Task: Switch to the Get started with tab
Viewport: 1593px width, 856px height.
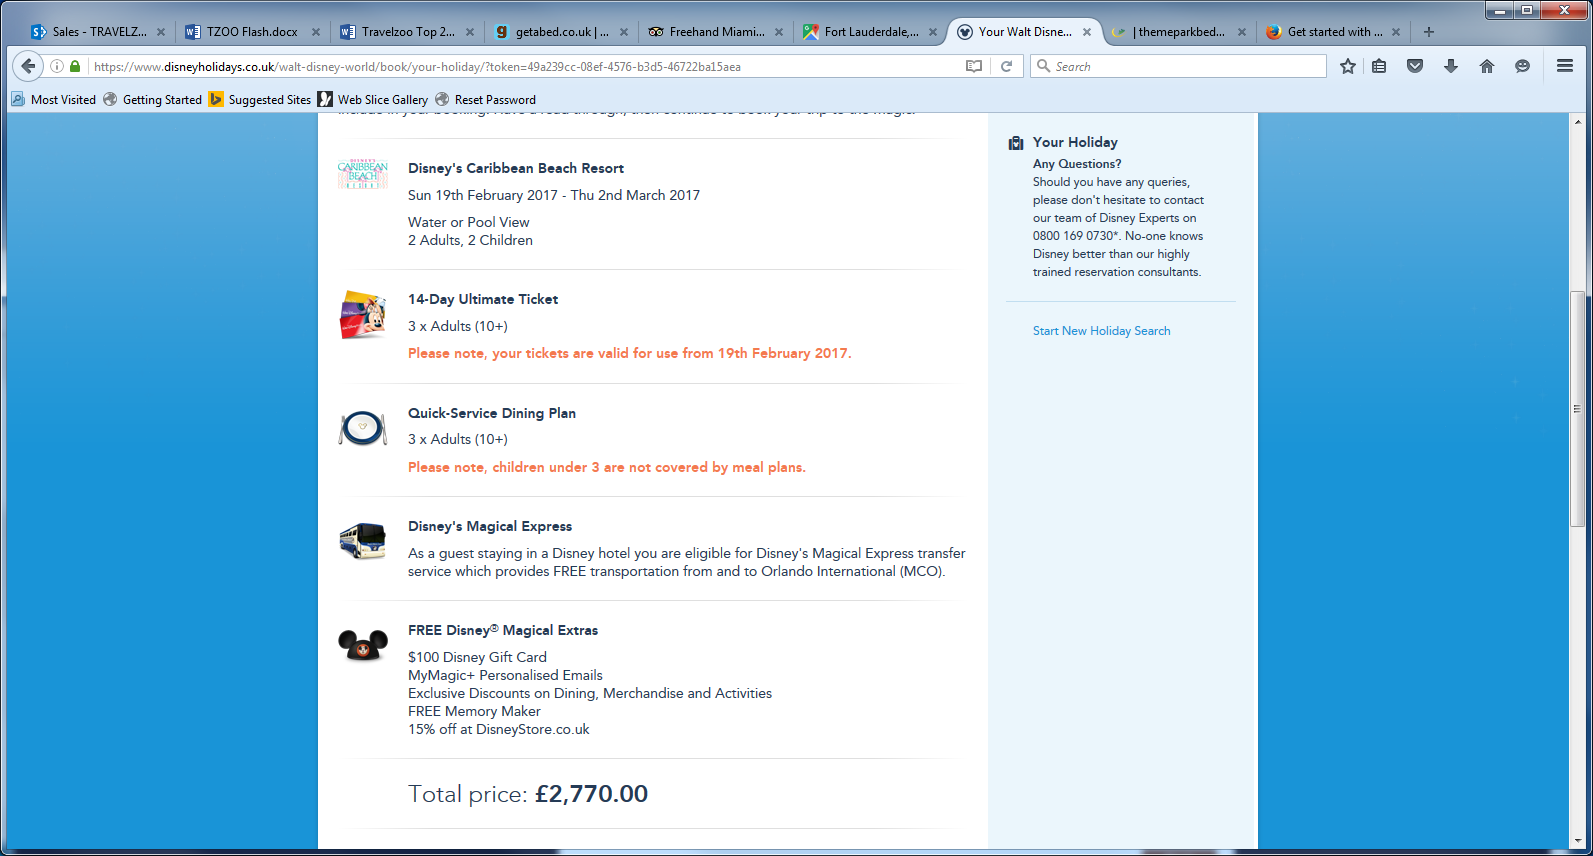Action: click(1334, 32)
